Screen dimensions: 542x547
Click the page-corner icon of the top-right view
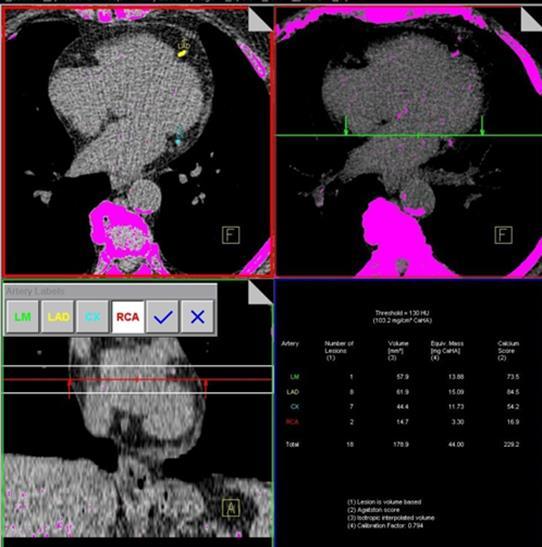531,20
